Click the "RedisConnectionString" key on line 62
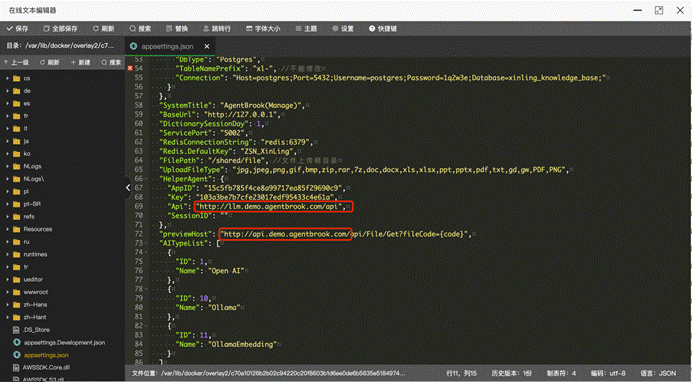The height and width of the screenshot is (382, 692). [207, 142]
